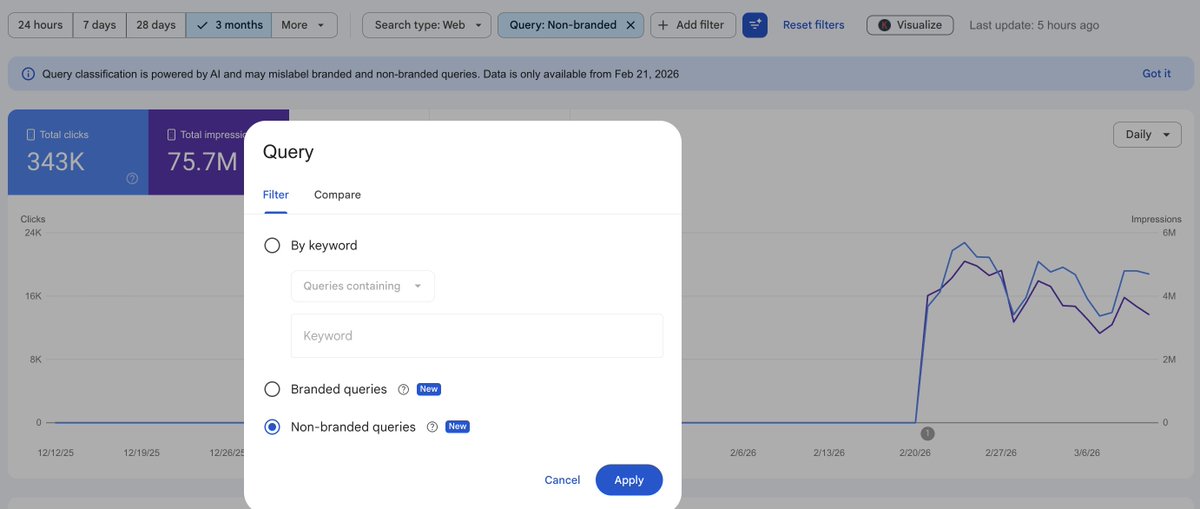The width and height of the screenshot is (1200, 509).
Task: Click the info icon in the banner
Action: [x=27, y=74]
